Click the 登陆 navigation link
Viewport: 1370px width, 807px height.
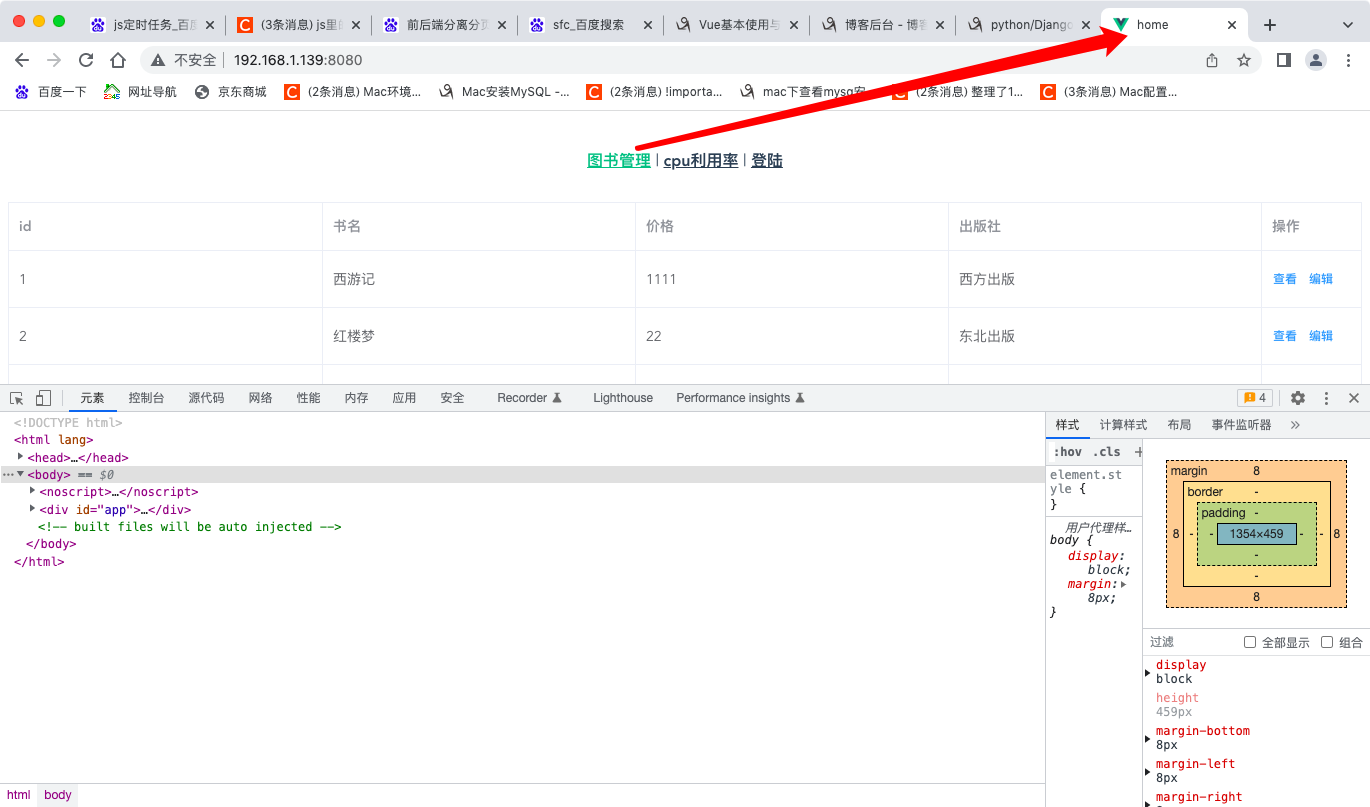click(767, 161)
